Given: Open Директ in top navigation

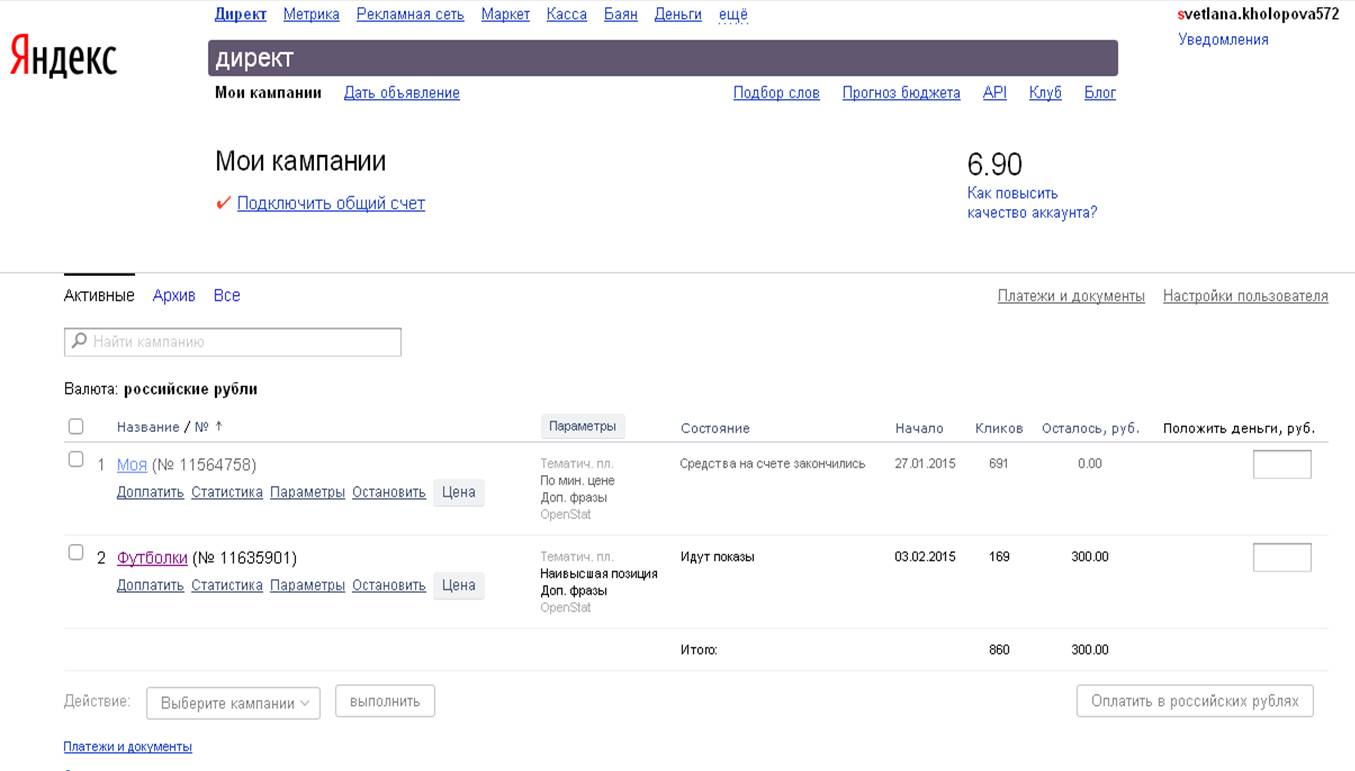Looking at the screenshot, I should 241,14.
